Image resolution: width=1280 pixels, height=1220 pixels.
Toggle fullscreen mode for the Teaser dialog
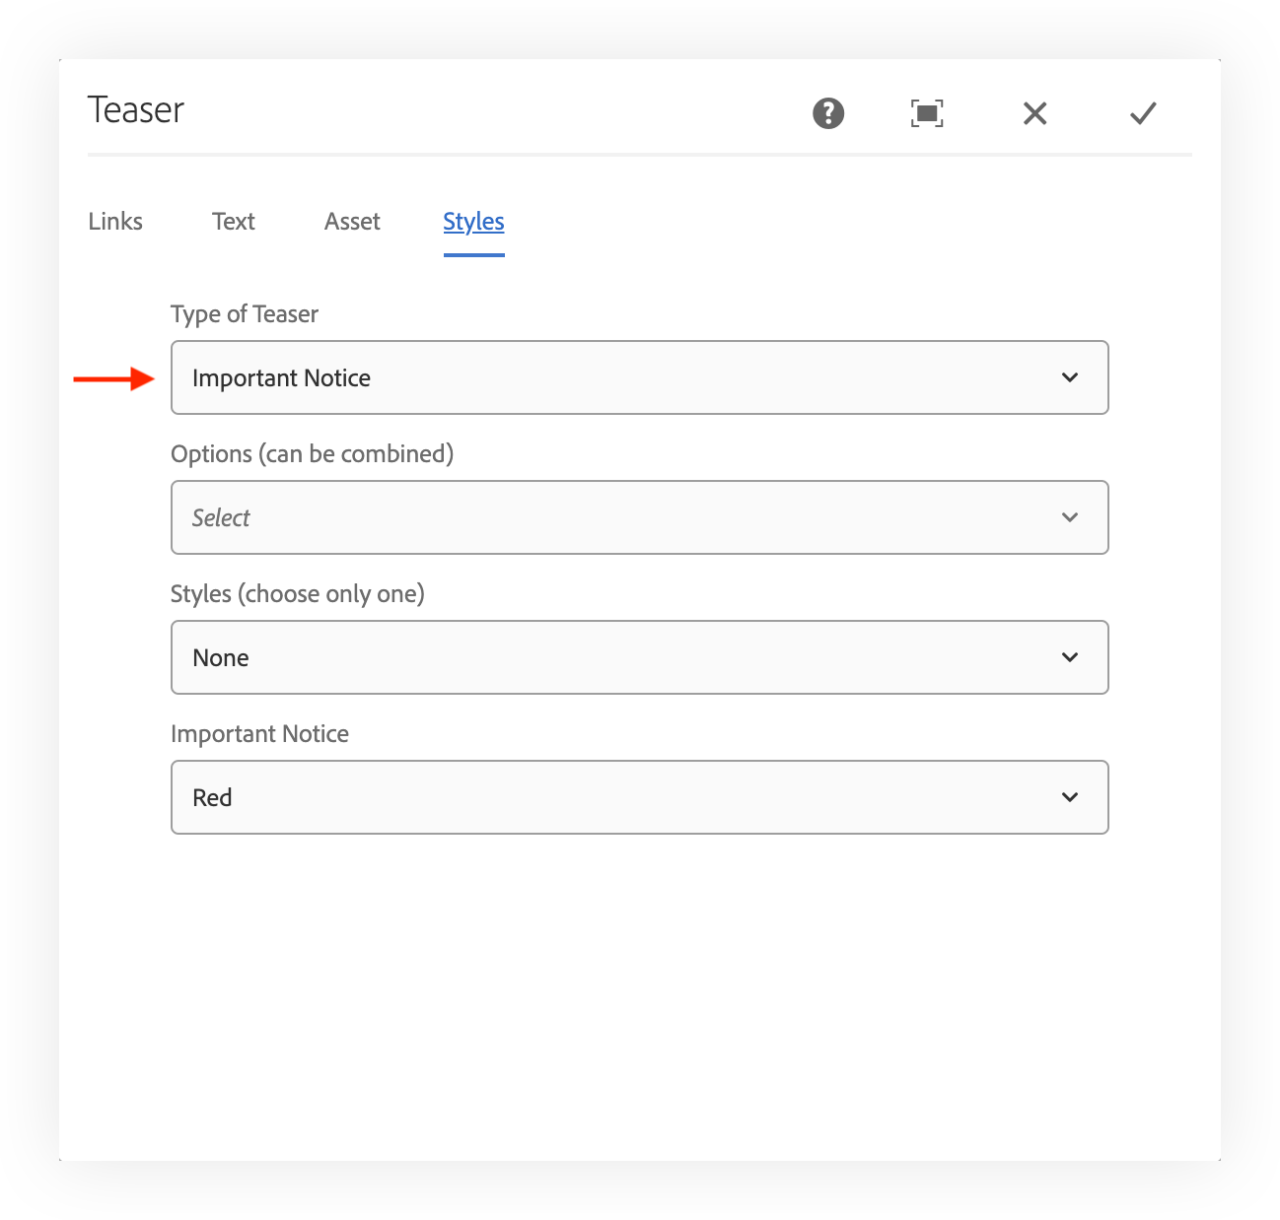click(x=926, y=113)
